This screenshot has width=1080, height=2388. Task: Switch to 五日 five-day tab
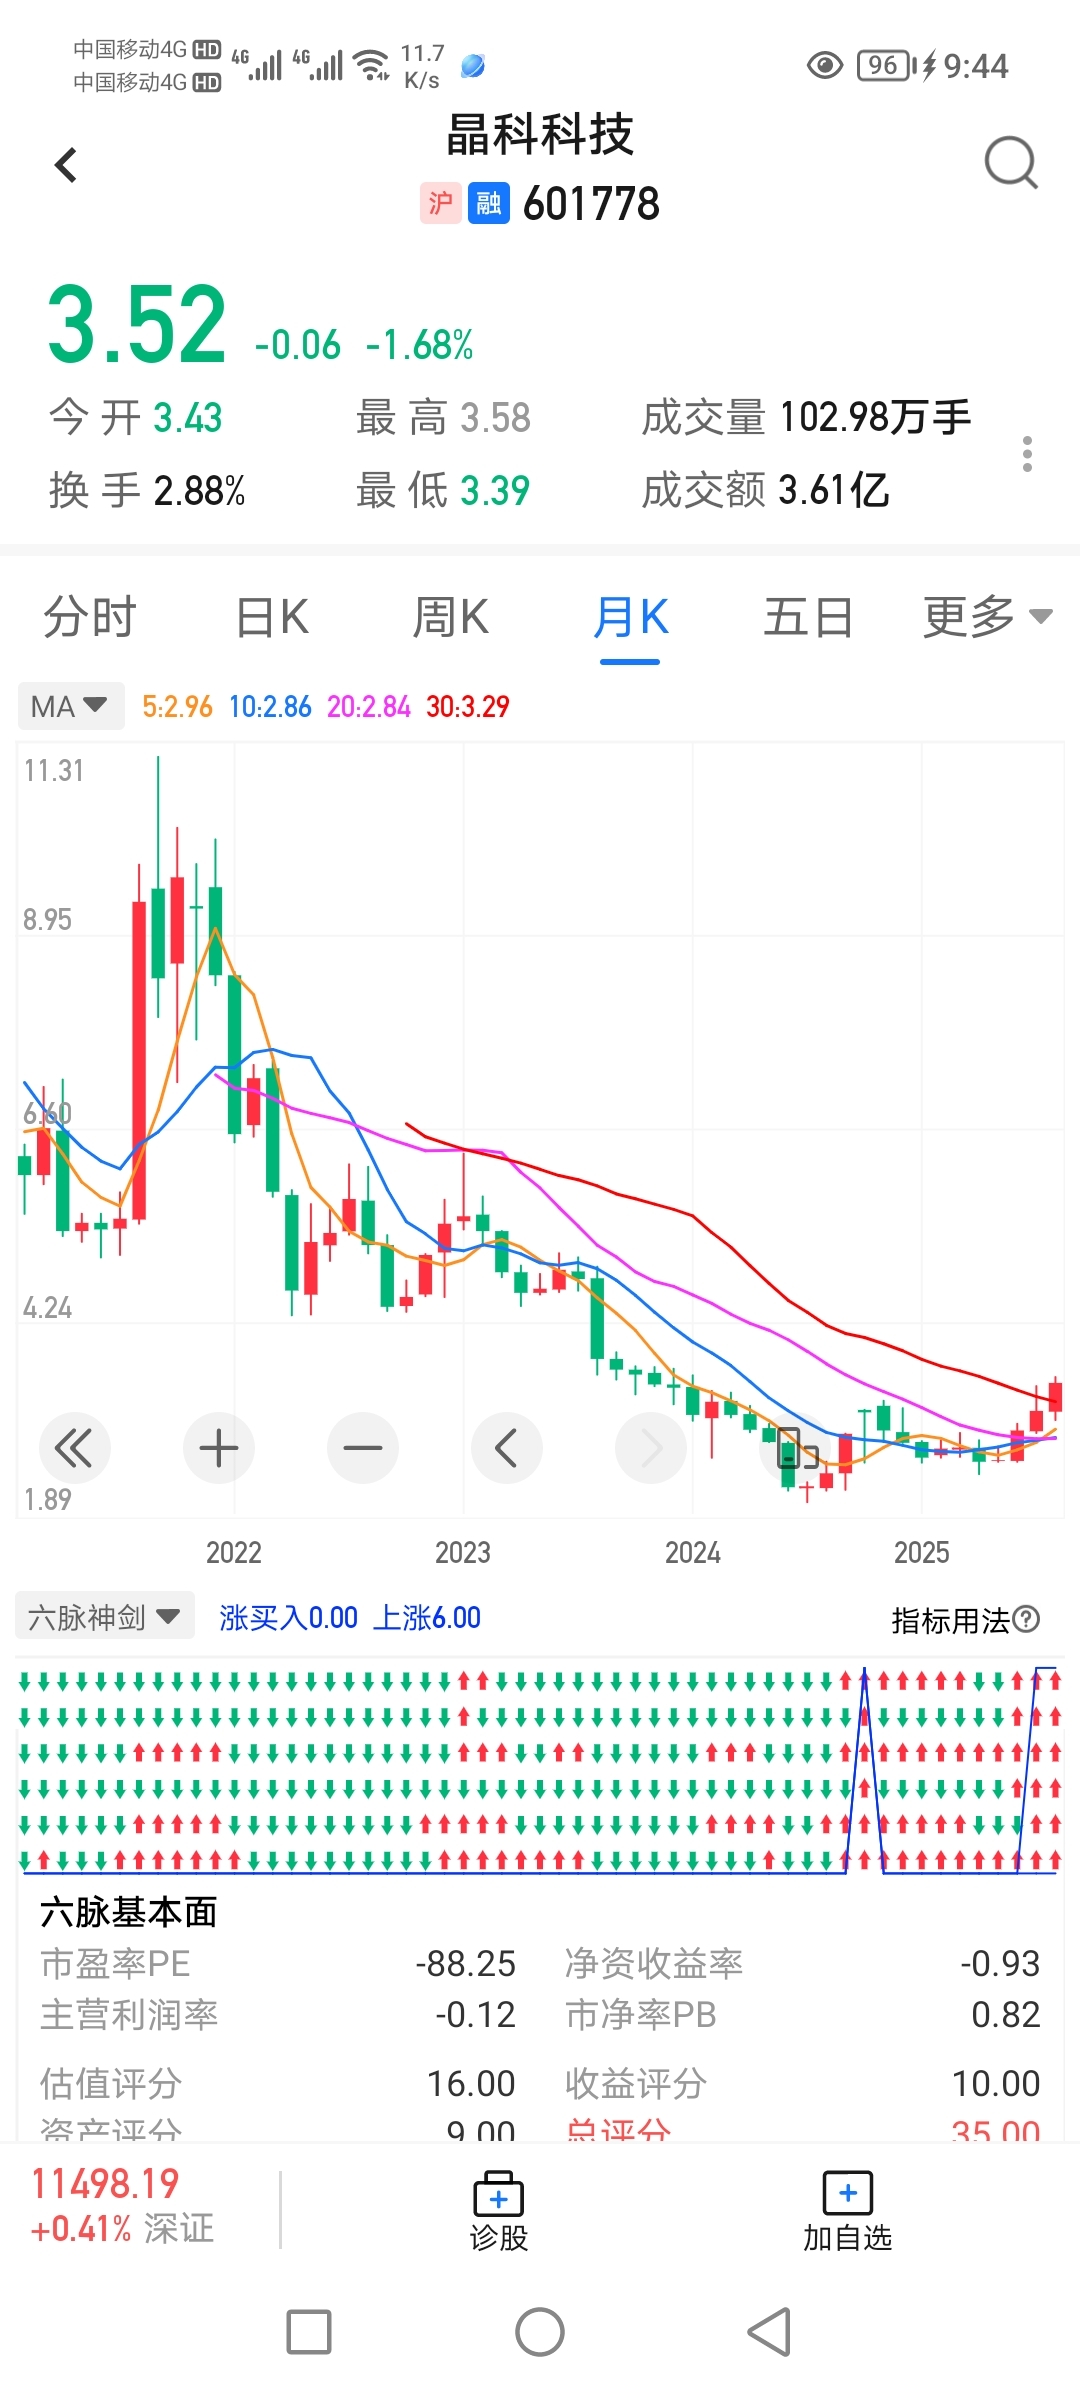808,617
